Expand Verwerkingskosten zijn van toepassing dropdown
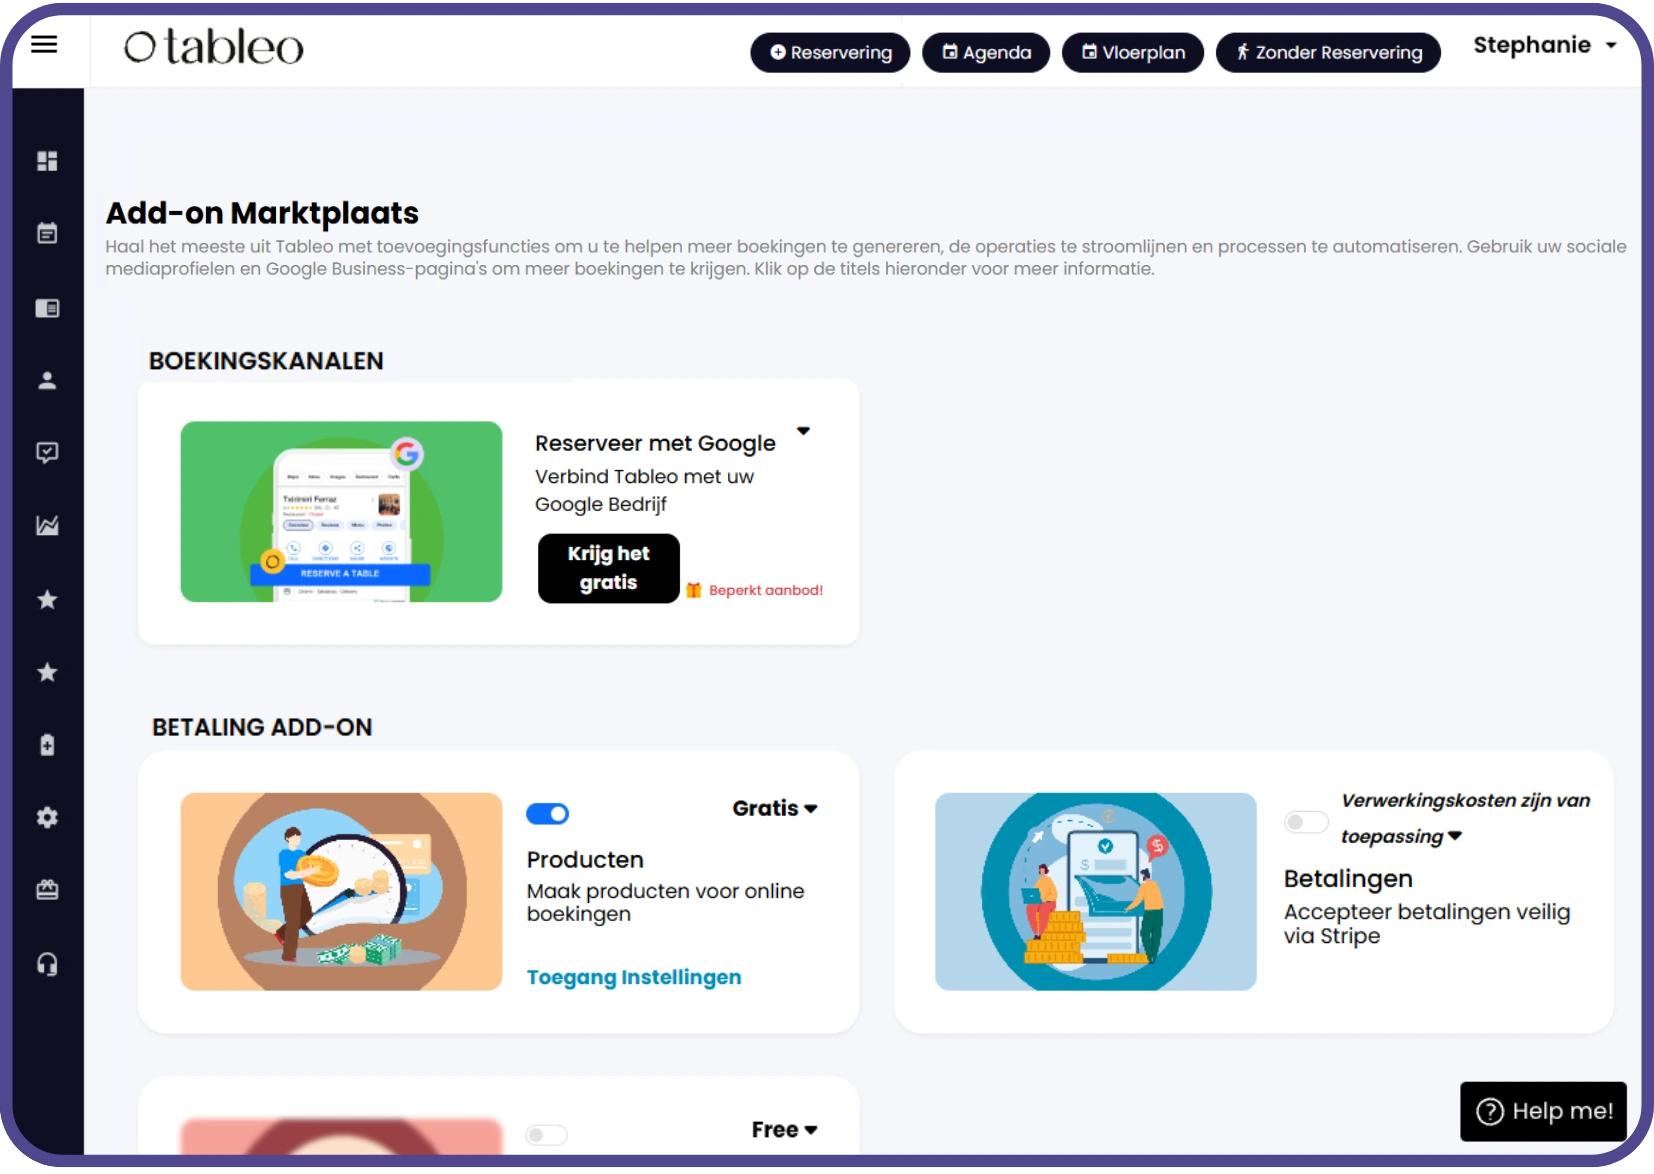Viewport: 1654px width, 1174px height. (x=1465, y=818)
